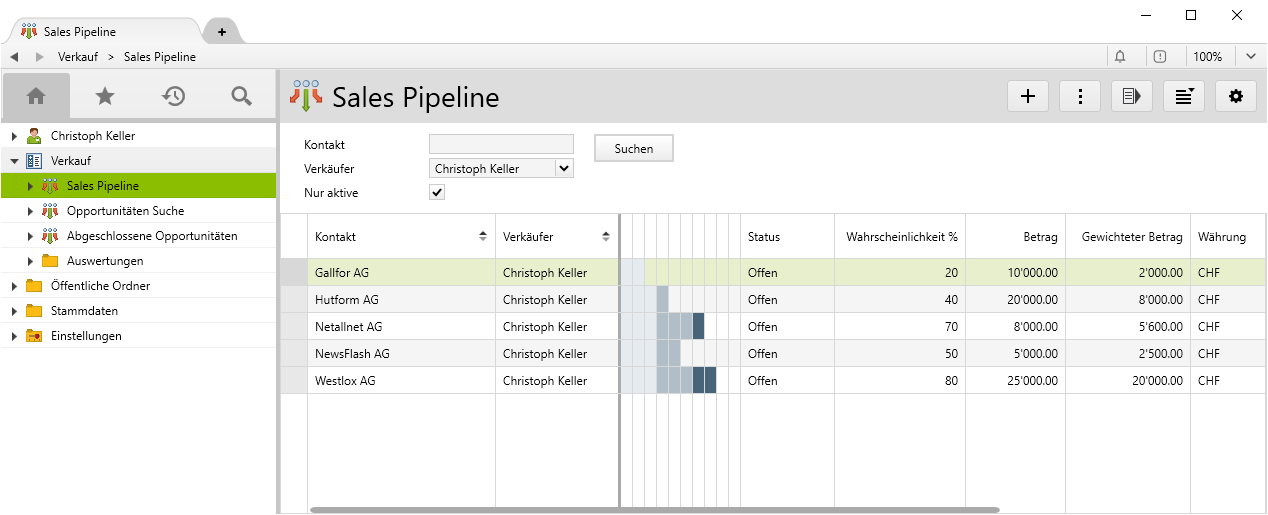Viewport: 1268px width, 515px height.
Task: Open the settings gear in header
Action: [x=1236, y=96]
